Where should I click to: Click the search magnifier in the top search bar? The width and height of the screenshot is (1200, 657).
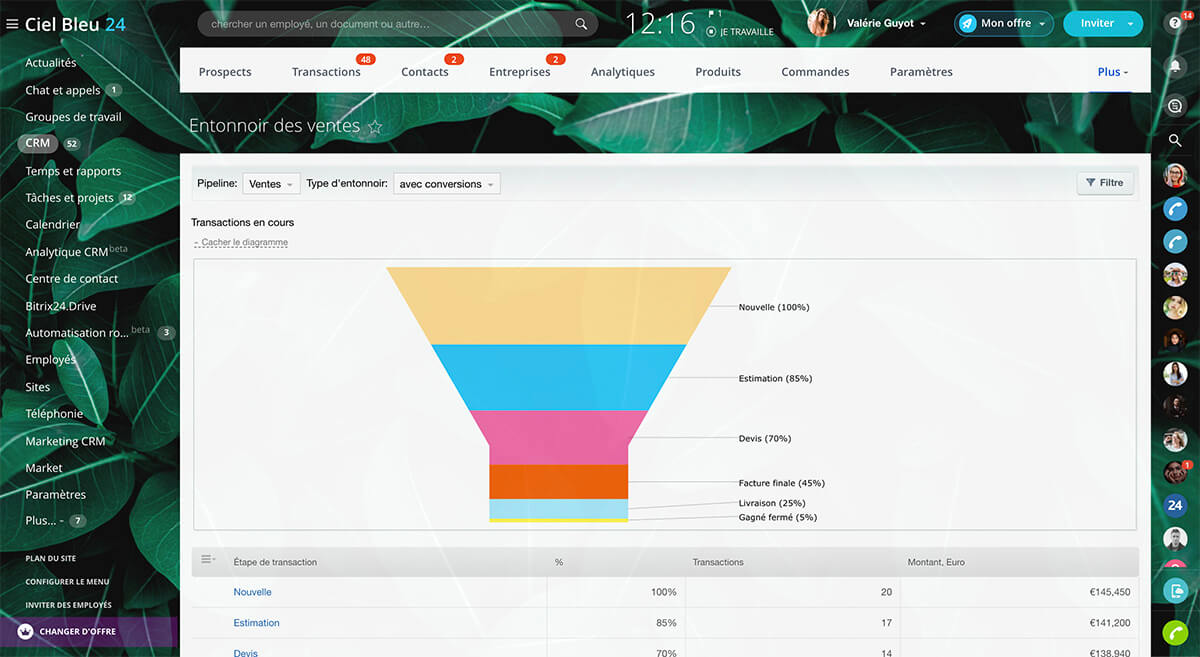[581, 24]
